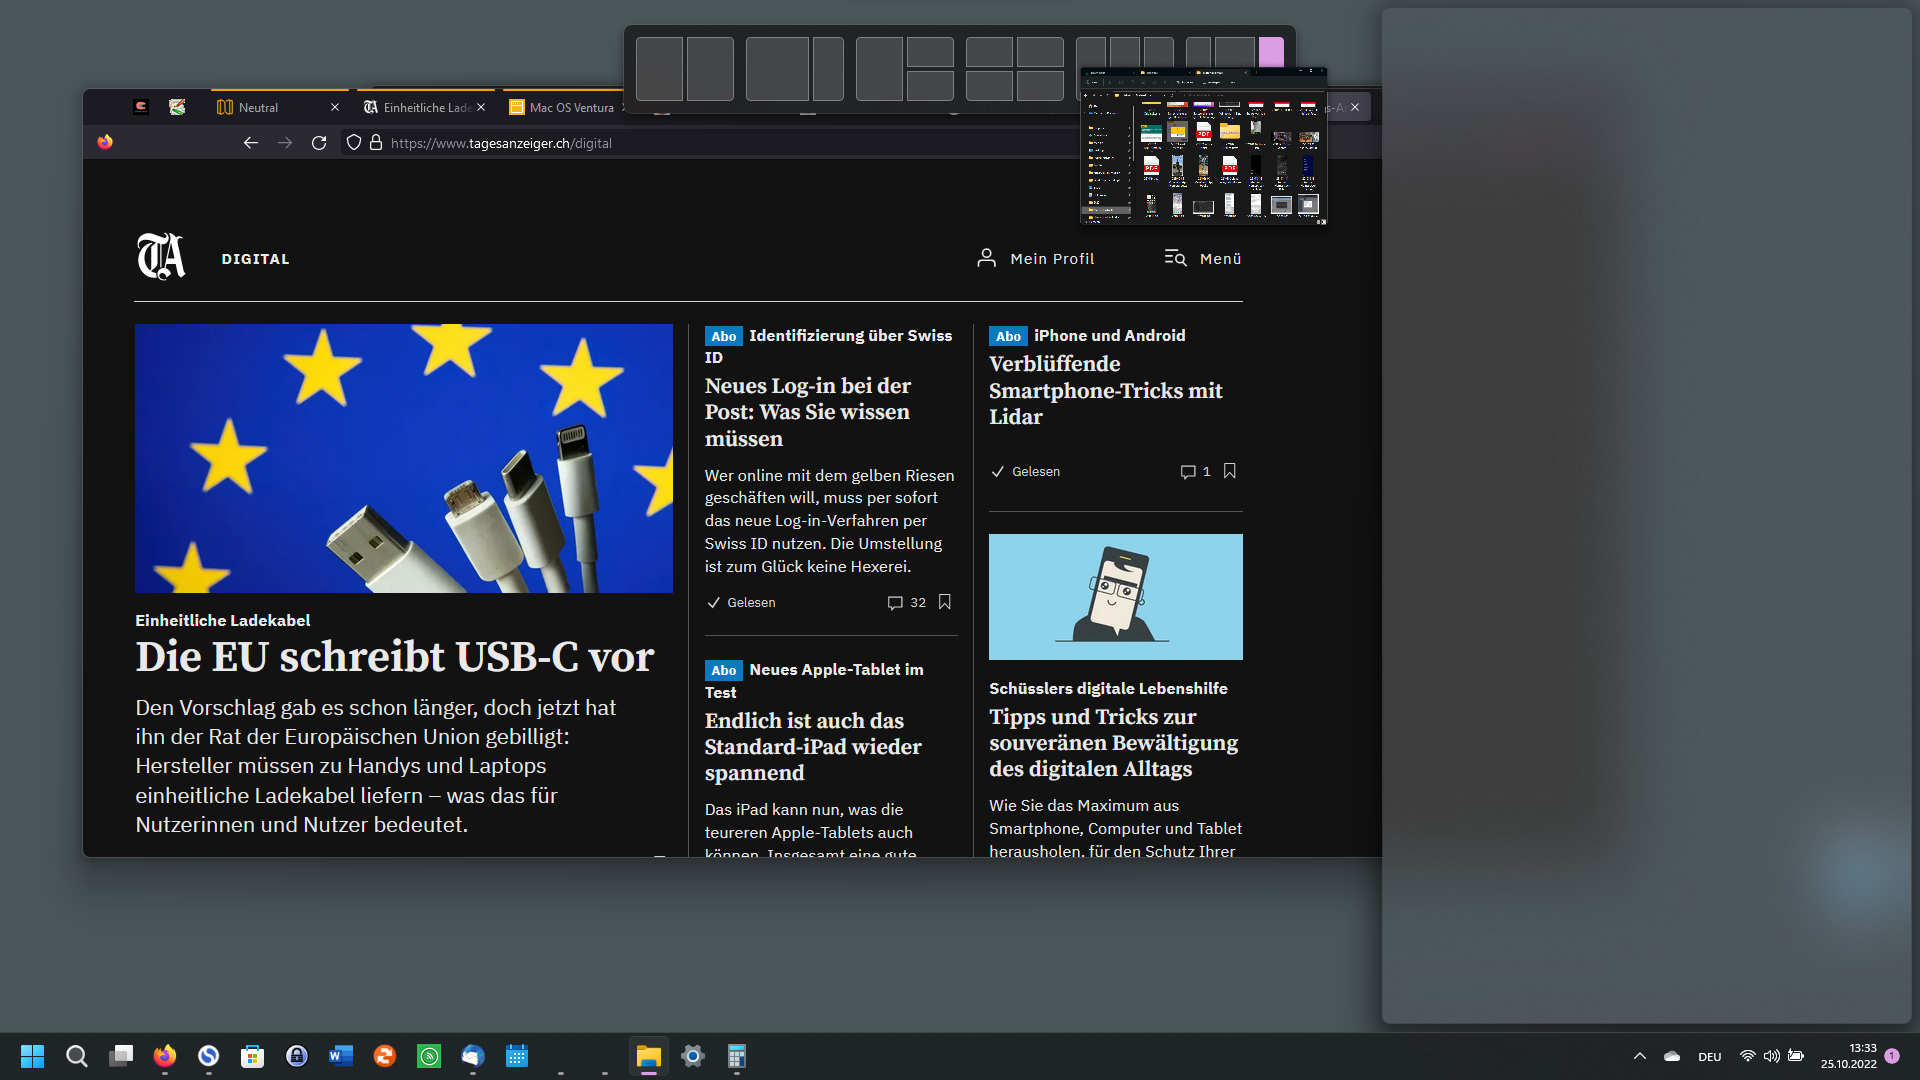Open the cartoon smartphone illustration thumbnail

1116,597
